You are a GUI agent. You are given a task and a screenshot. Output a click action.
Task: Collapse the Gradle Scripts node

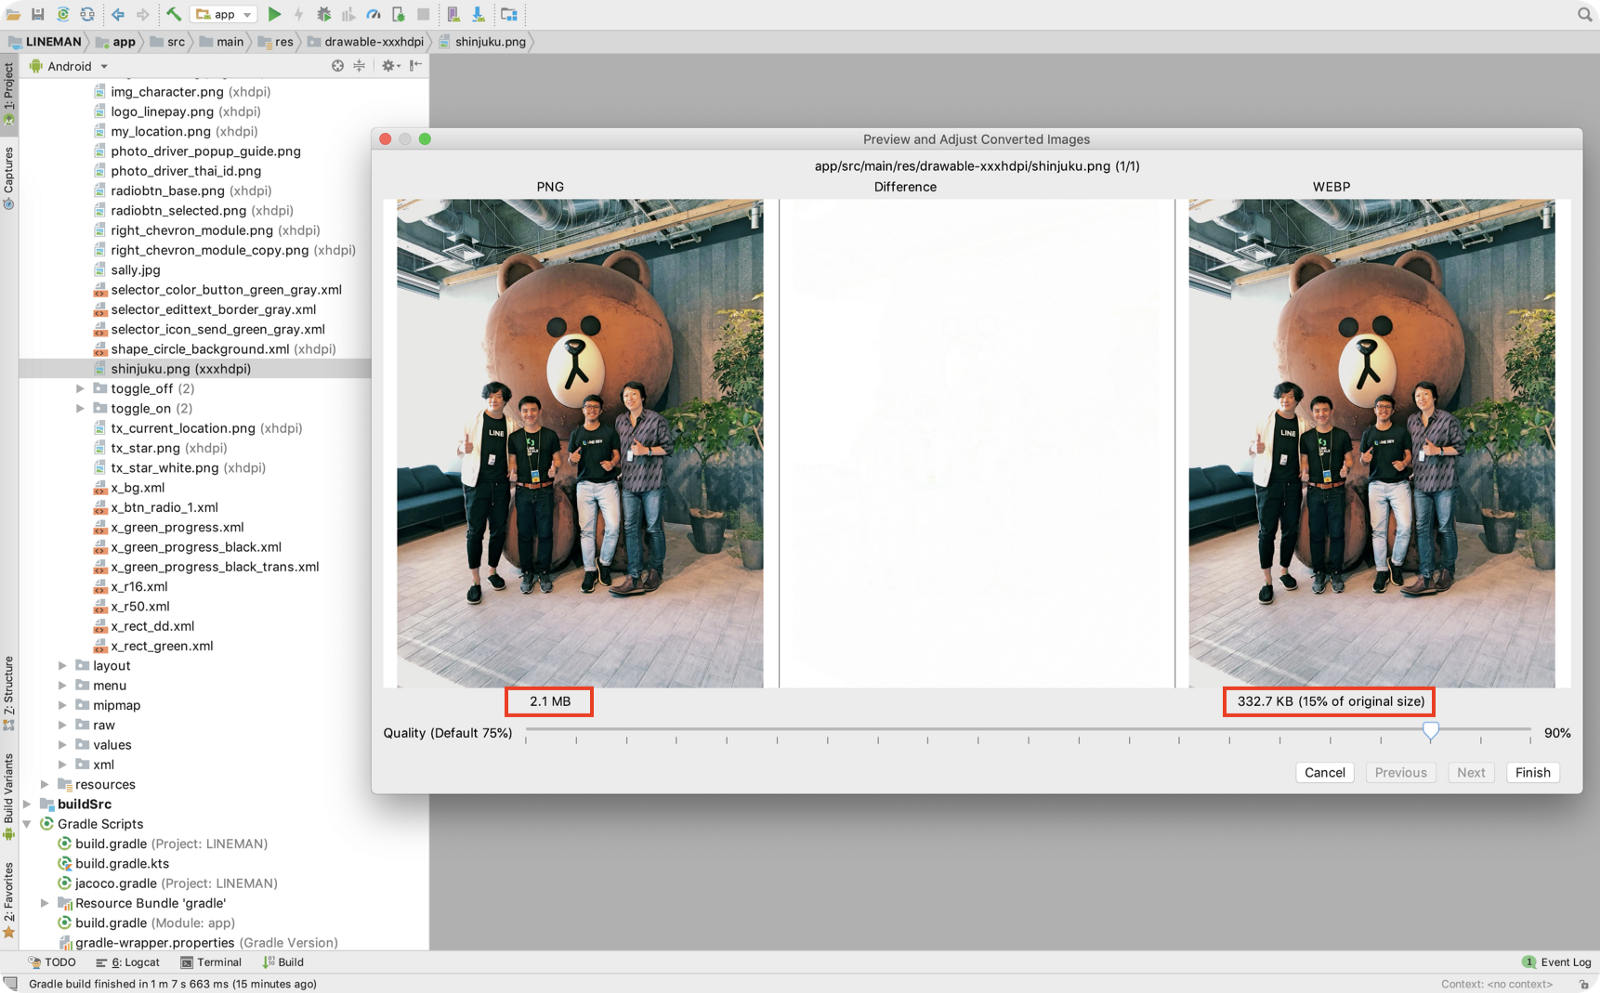click(x=27, y=824)
